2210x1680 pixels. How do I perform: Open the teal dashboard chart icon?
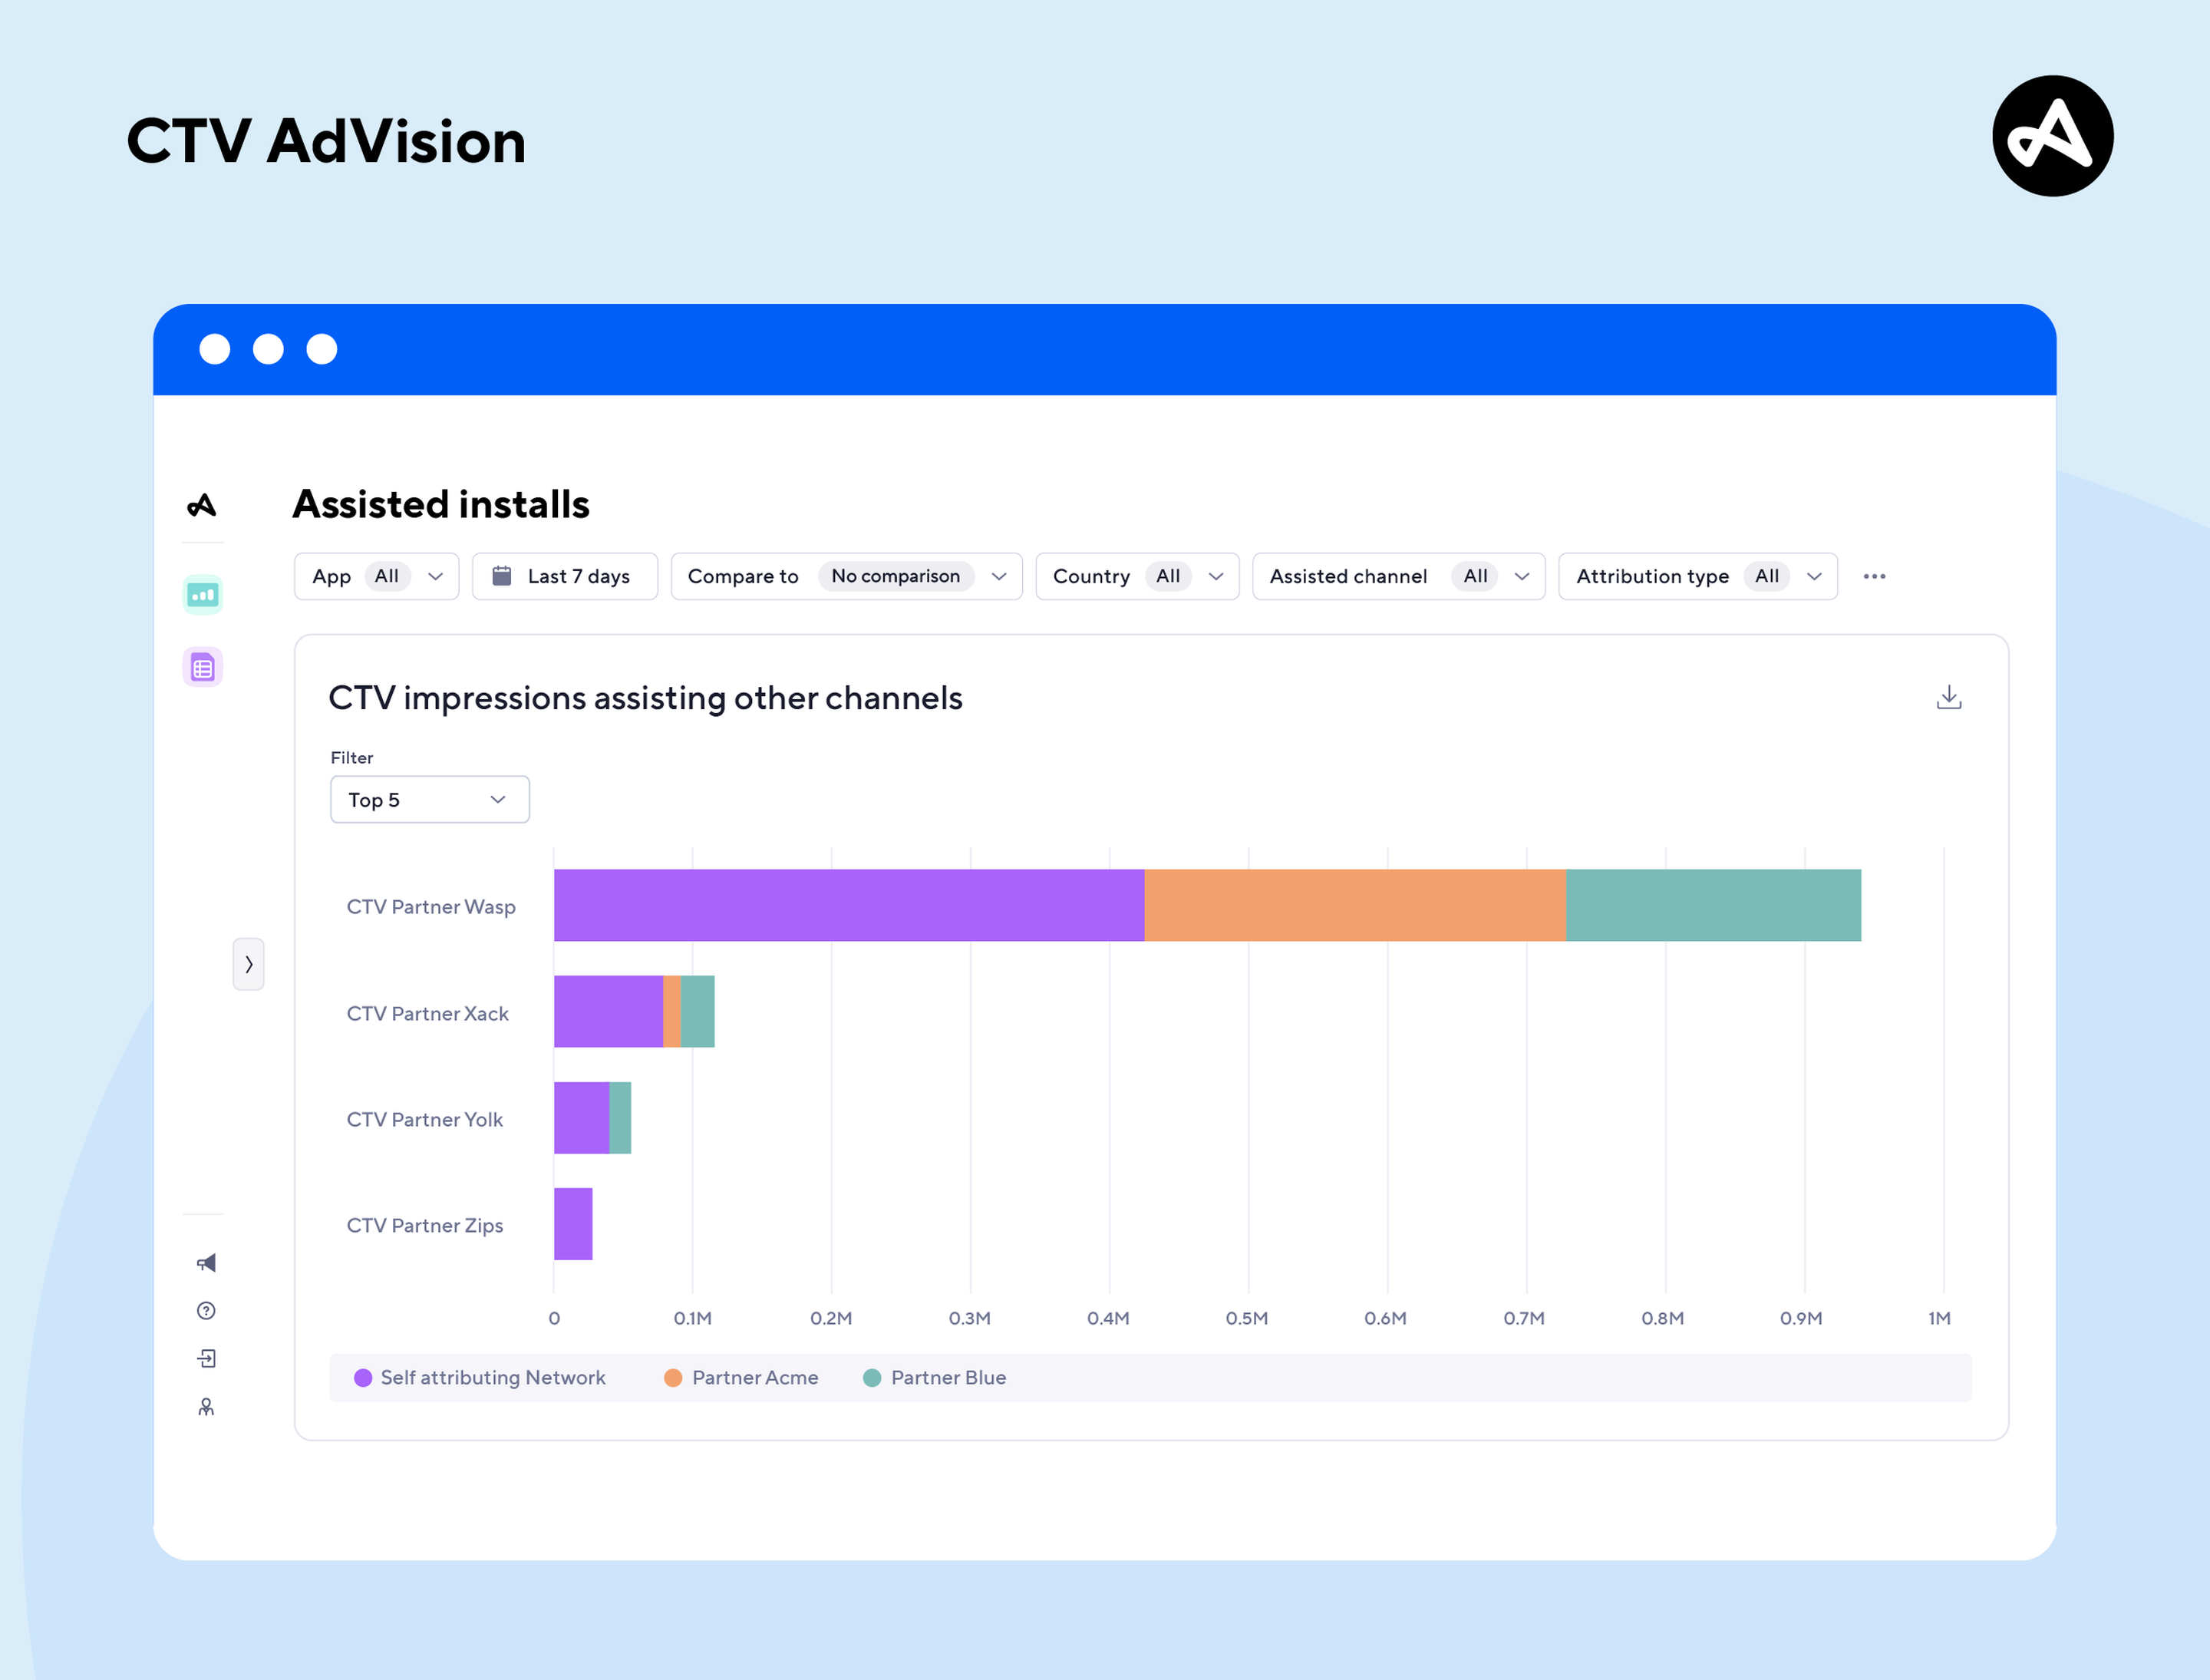[203, 595]
